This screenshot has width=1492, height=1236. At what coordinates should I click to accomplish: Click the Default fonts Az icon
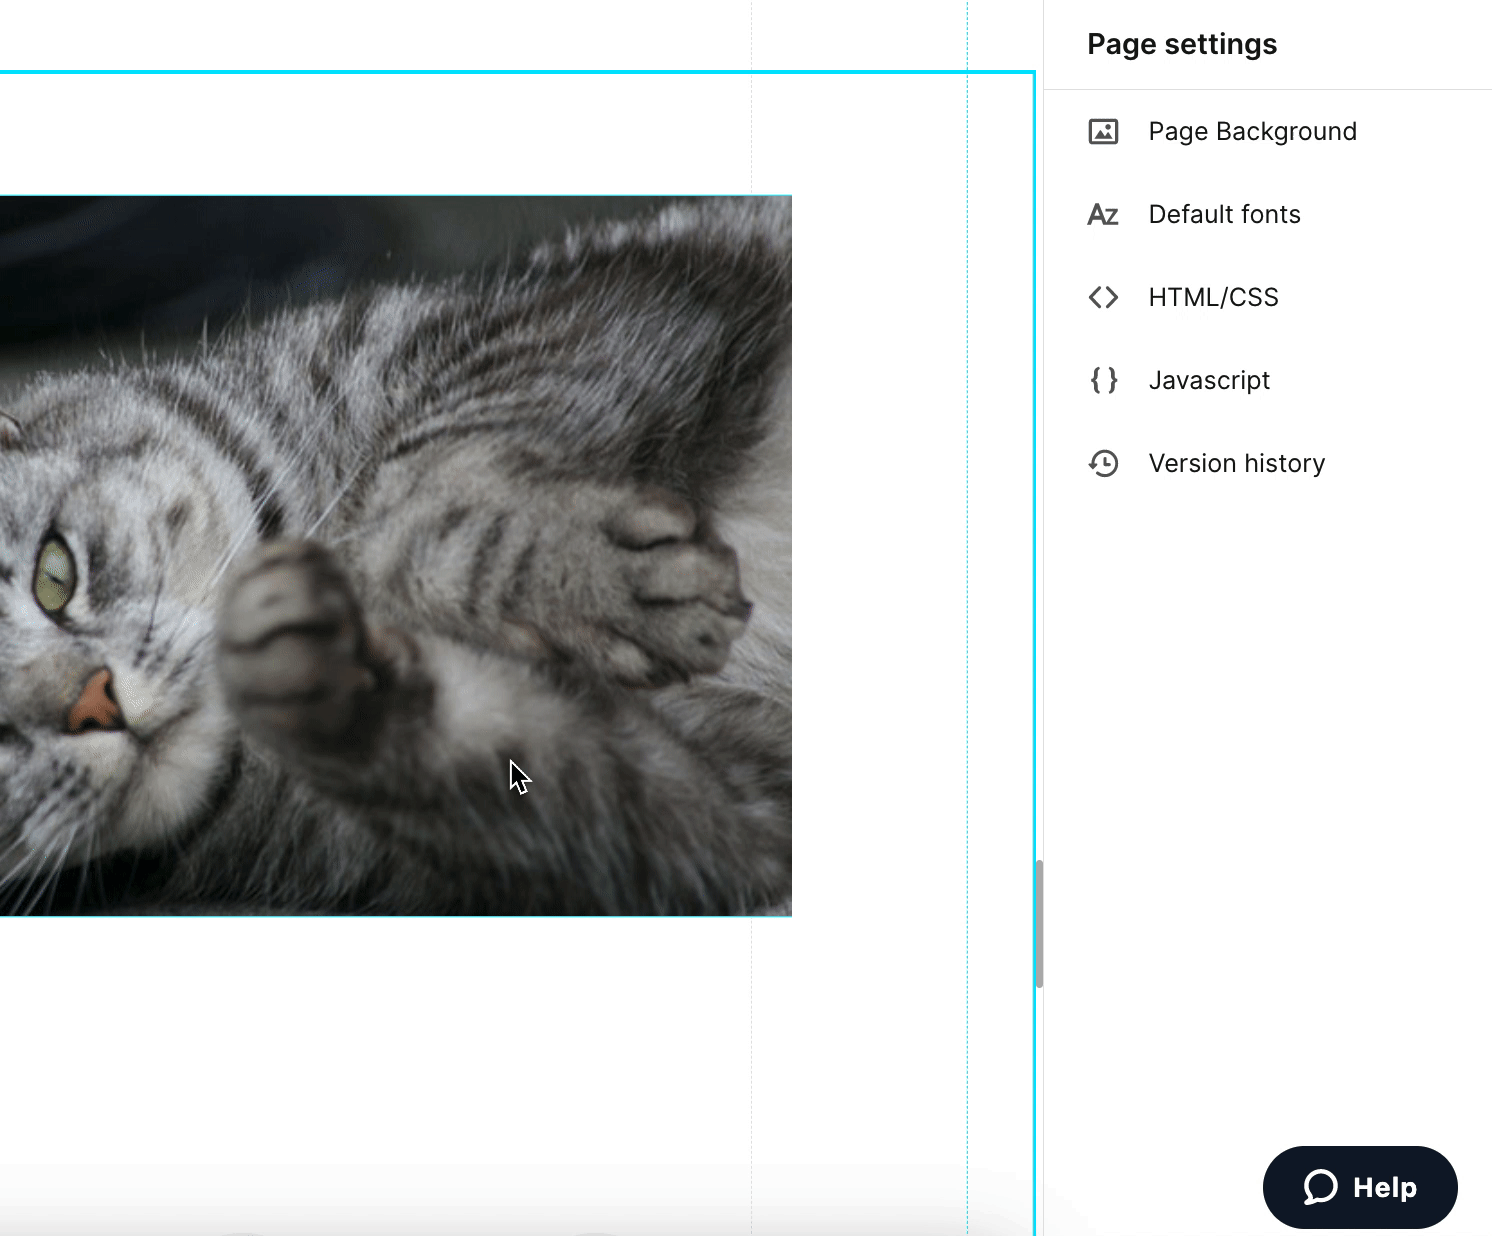coord(1103,214)
